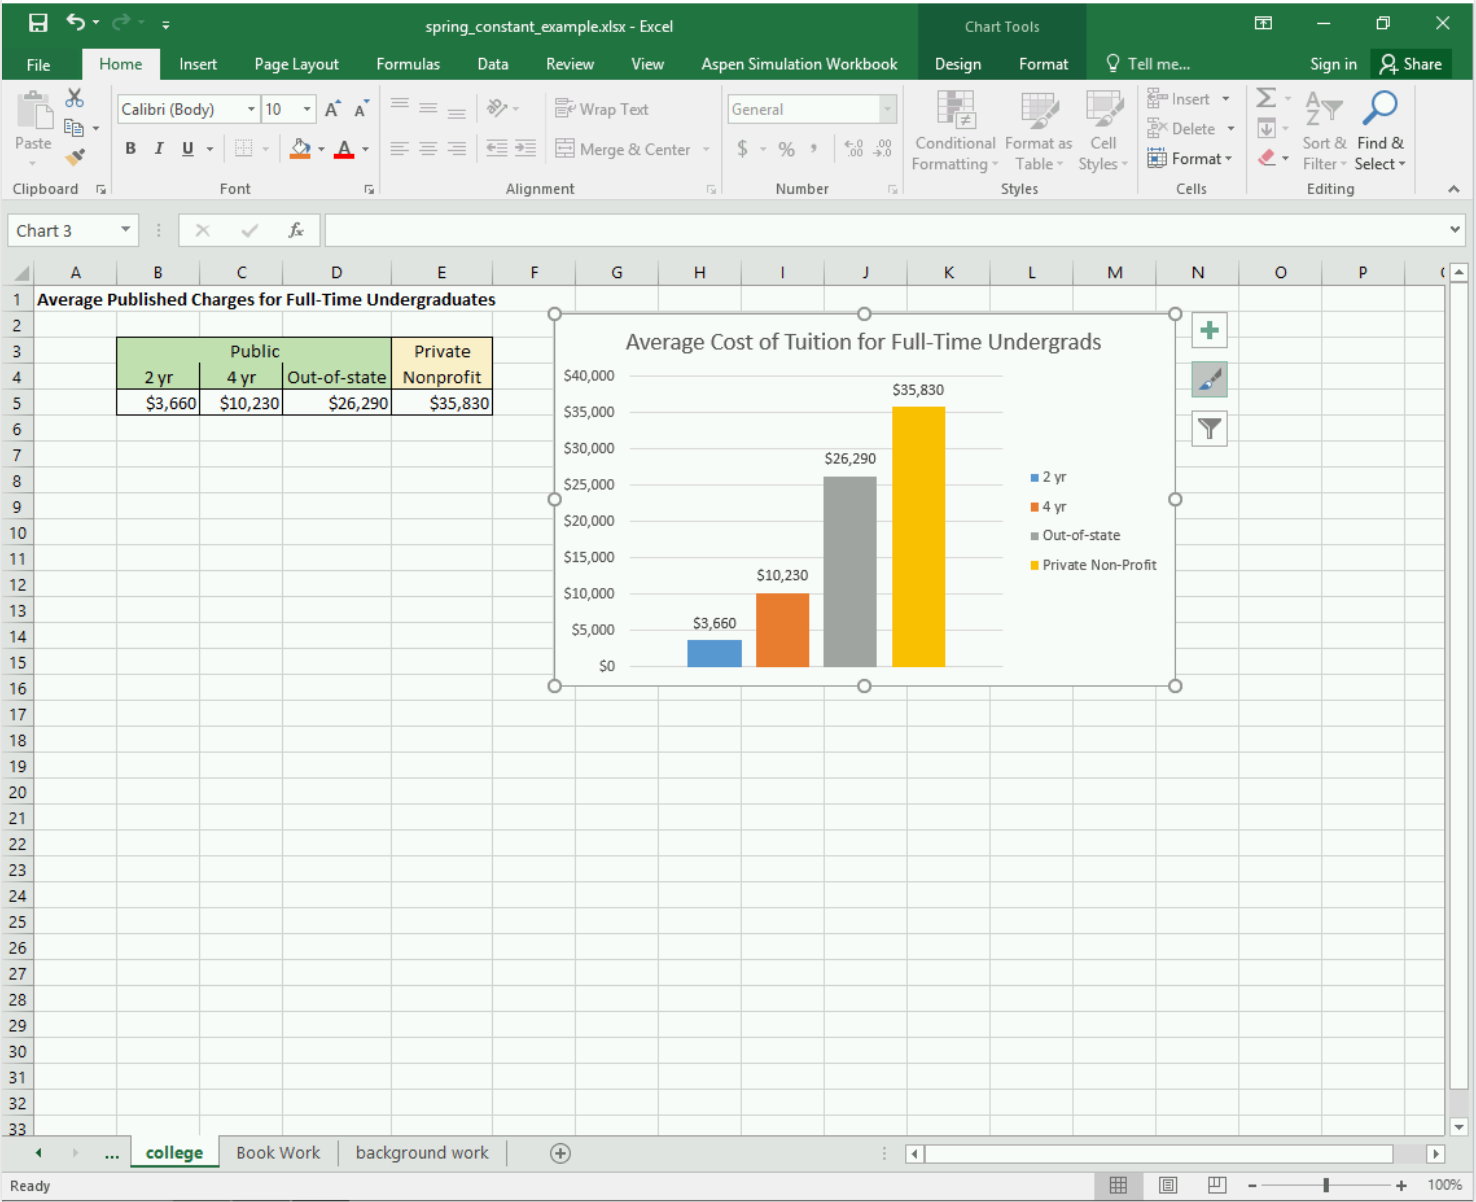Viewport: 1476px width, 1202px height.
Task: Select cell E5 containing $35,830
Action: pos(442,403)
